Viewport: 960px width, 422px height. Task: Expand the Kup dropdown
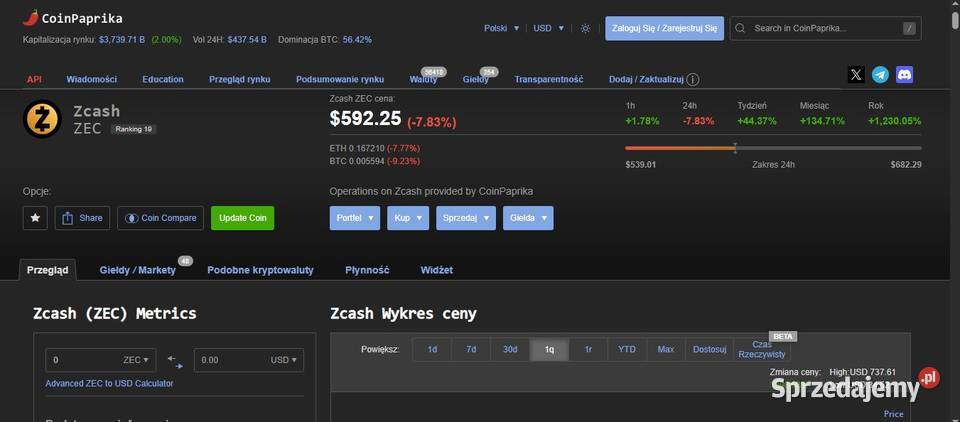point(408,218)
